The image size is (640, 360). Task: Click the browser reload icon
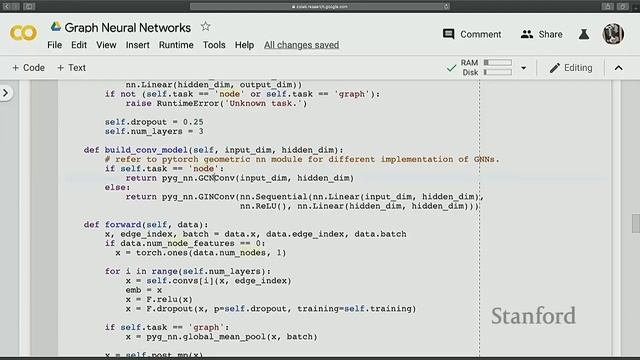tap(446, 7)
